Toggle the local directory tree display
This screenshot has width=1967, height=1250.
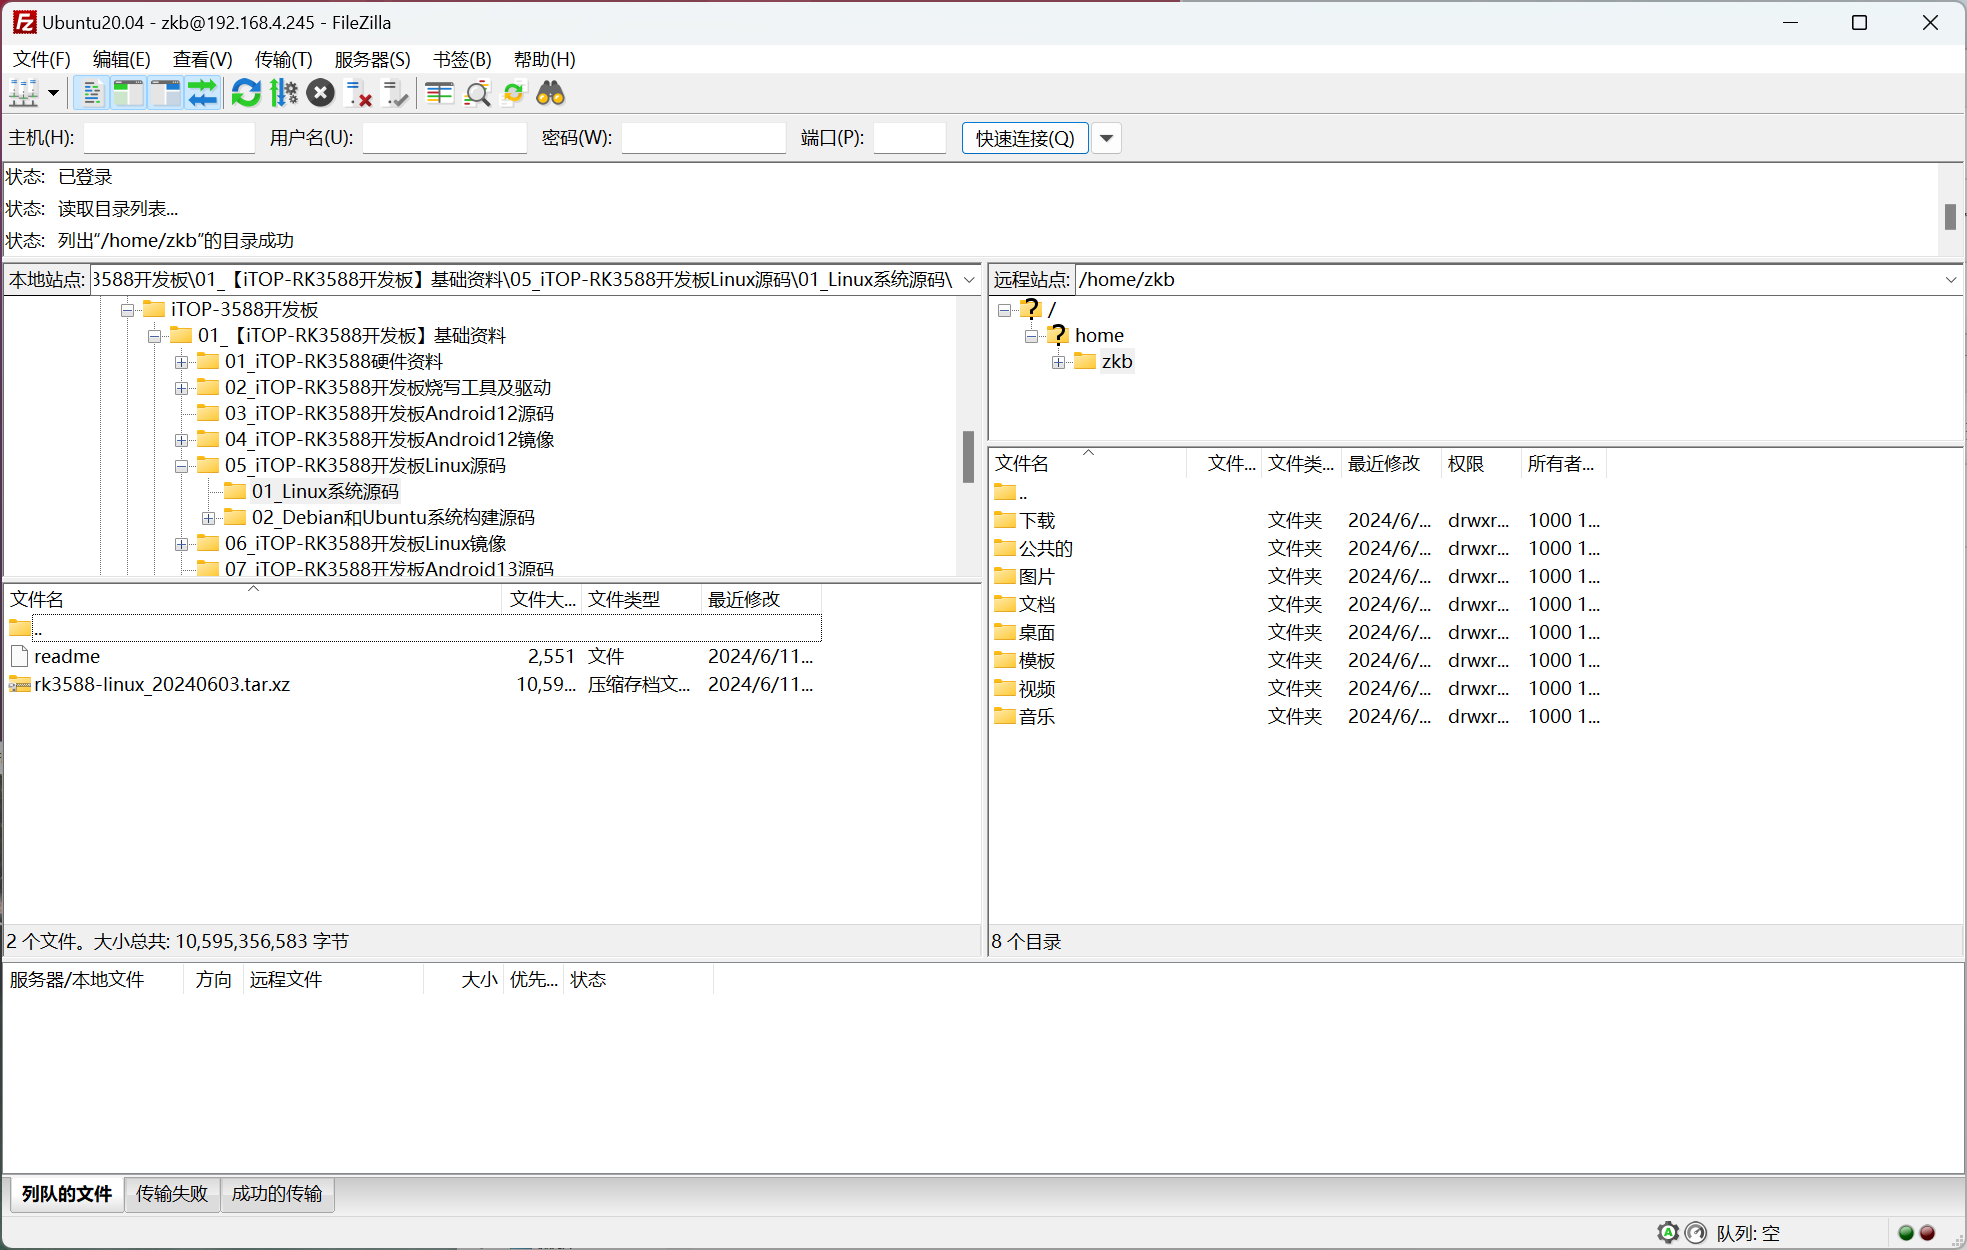coord(128,94)
